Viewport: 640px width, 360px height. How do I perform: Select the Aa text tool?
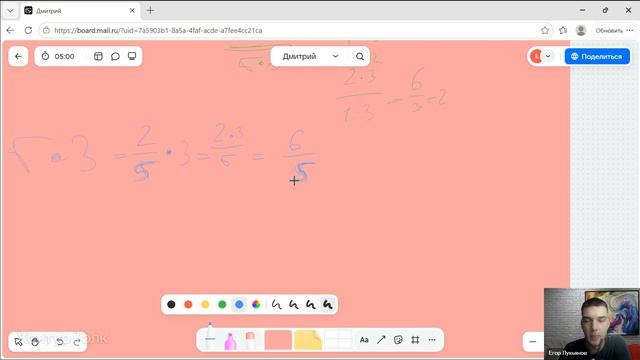[364, 340]
